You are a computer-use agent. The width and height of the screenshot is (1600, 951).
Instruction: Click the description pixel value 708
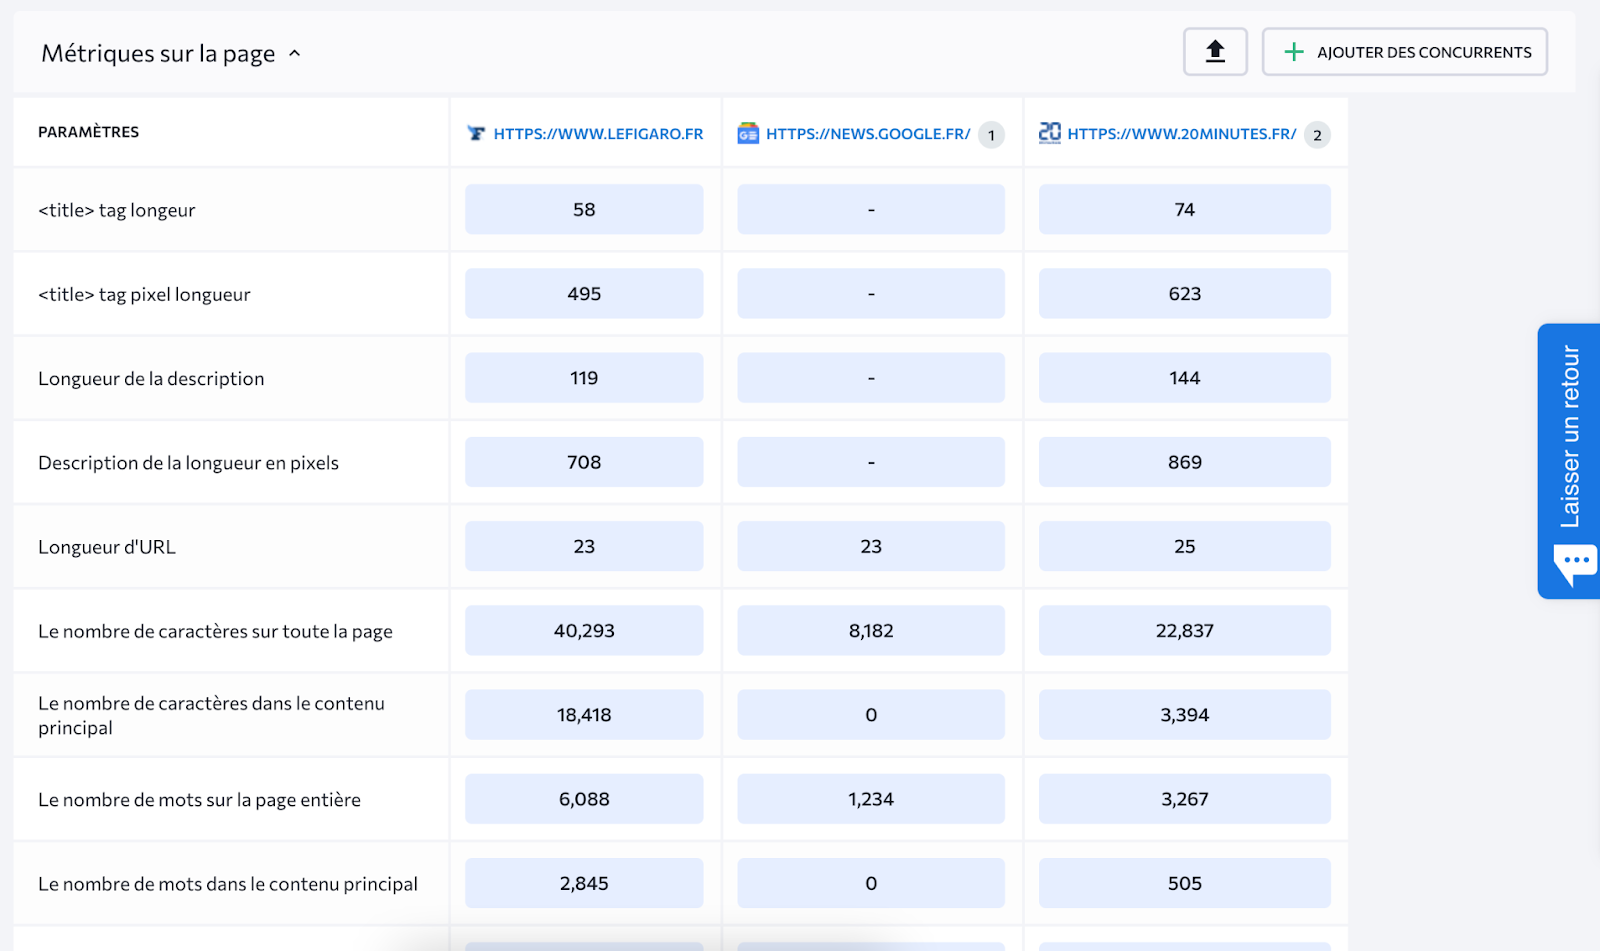point(584,462)
